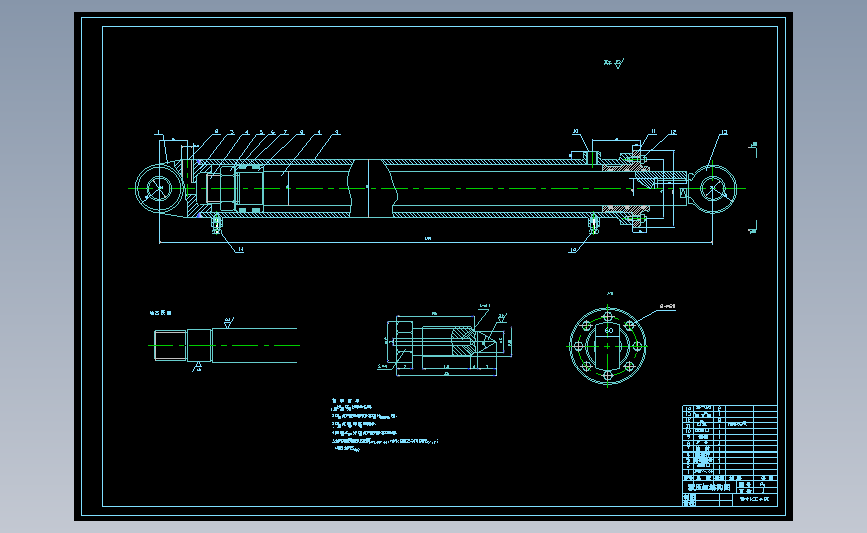Click the piston rod end detail view at lower left
This screenshot has width=867, height=533.
(226, 346)
